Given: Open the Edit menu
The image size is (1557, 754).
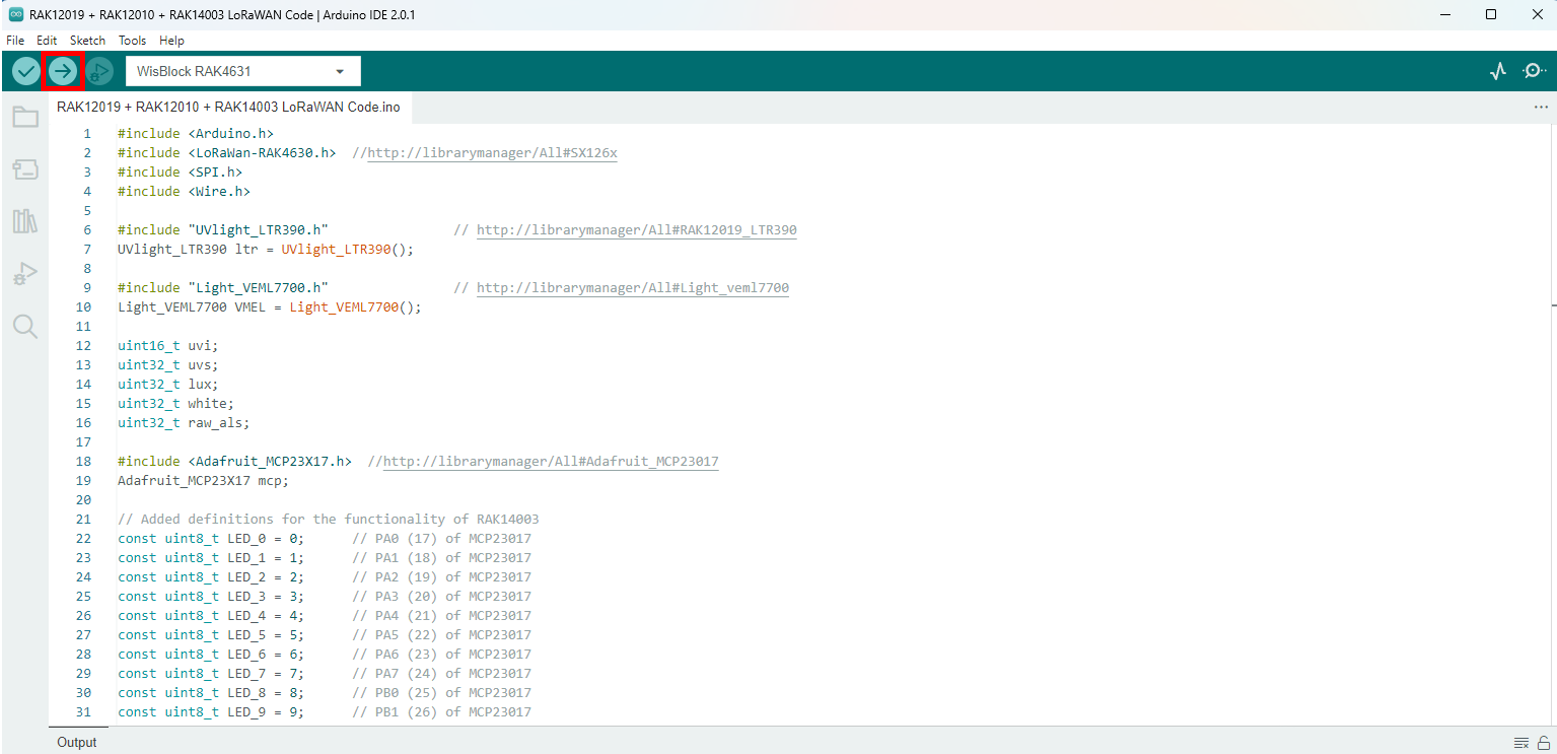Looking at the screenshot, I should [x=46, y=41].
